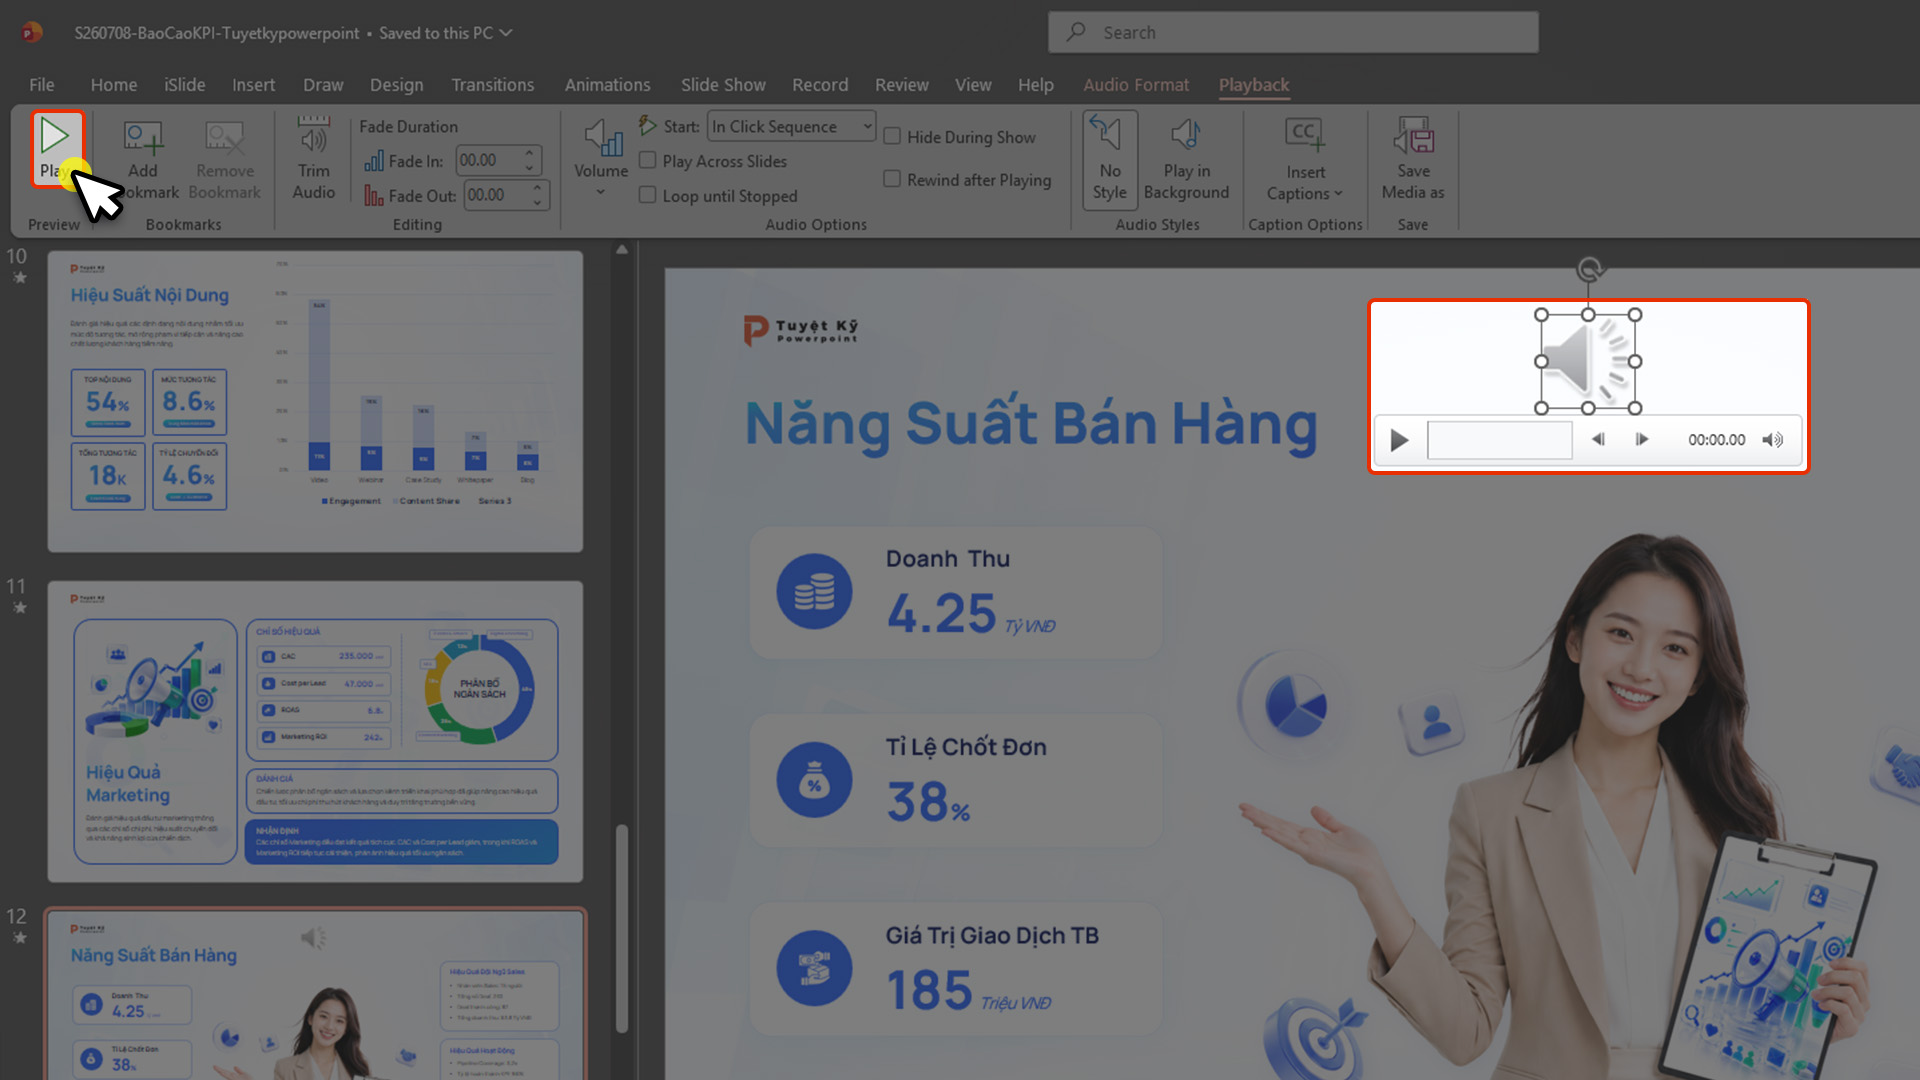Apply No Style audio style

click(x=1110, y=160)
